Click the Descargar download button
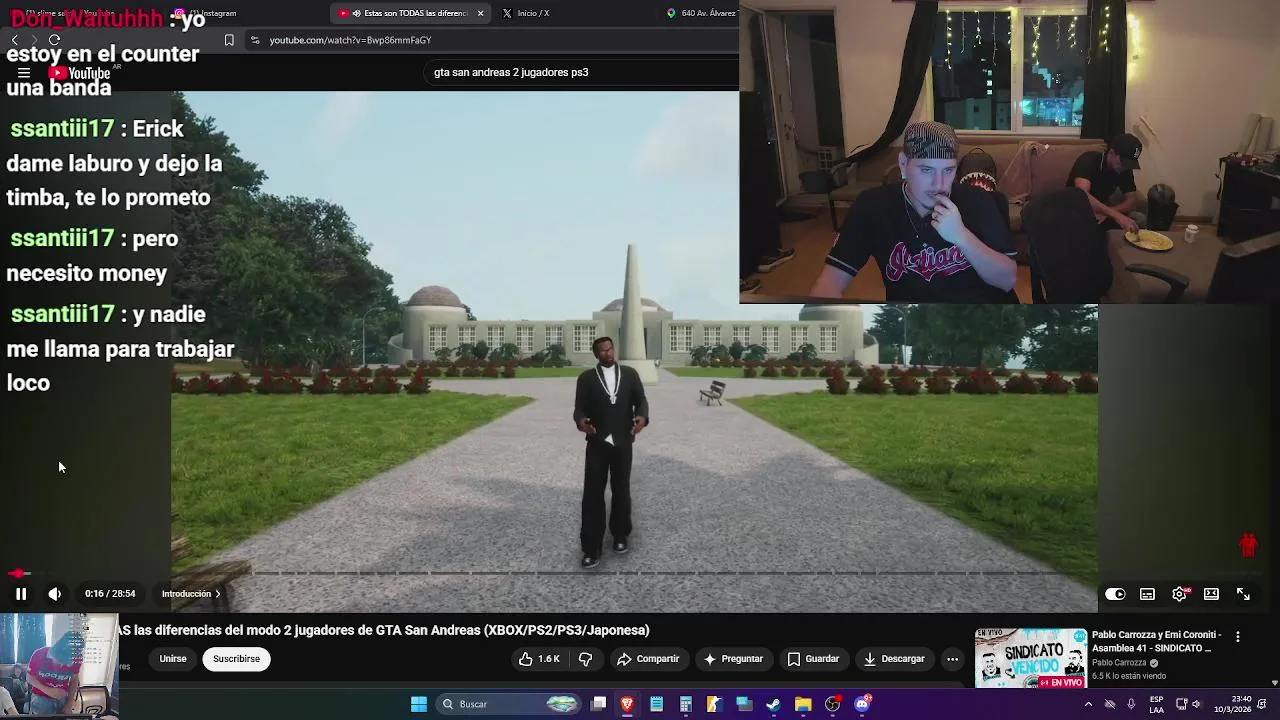The height and width of the screenshot is (720, 1280). point(894,659)
